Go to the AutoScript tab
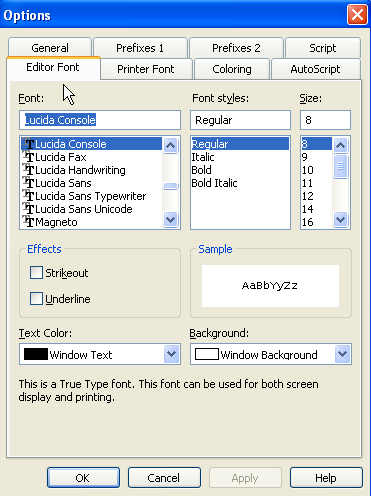 316,69
